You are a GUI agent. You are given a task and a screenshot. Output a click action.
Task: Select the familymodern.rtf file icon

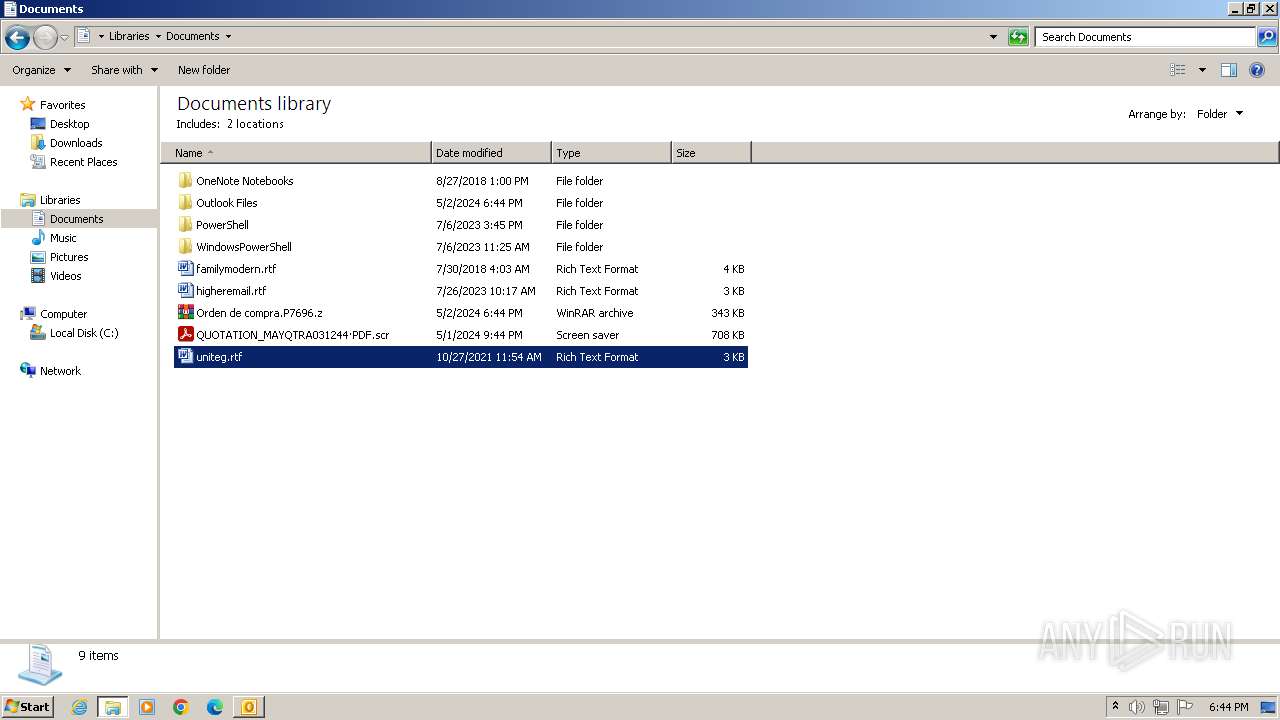tap(185, 269)
